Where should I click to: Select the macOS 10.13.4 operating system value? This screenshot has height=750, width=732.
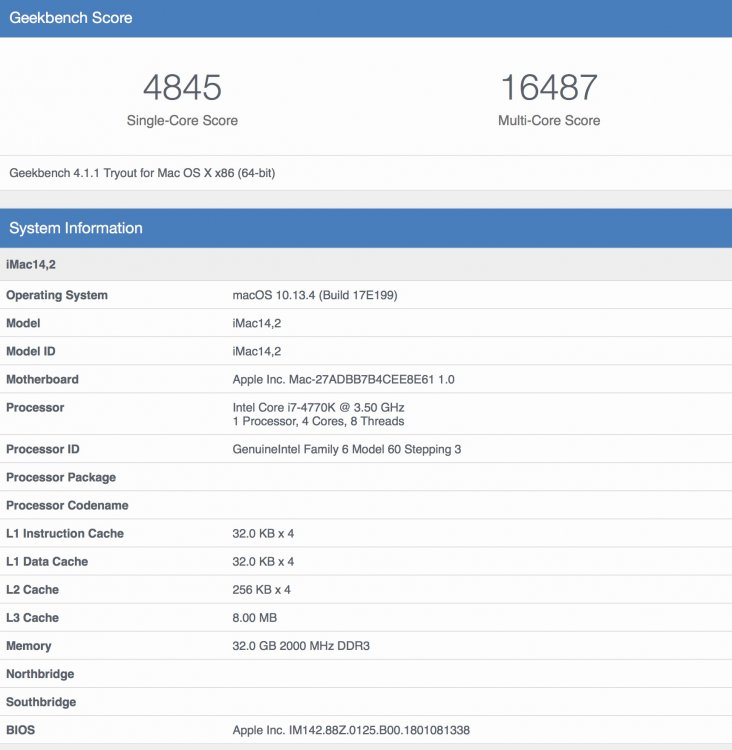(x=315, y=295)
